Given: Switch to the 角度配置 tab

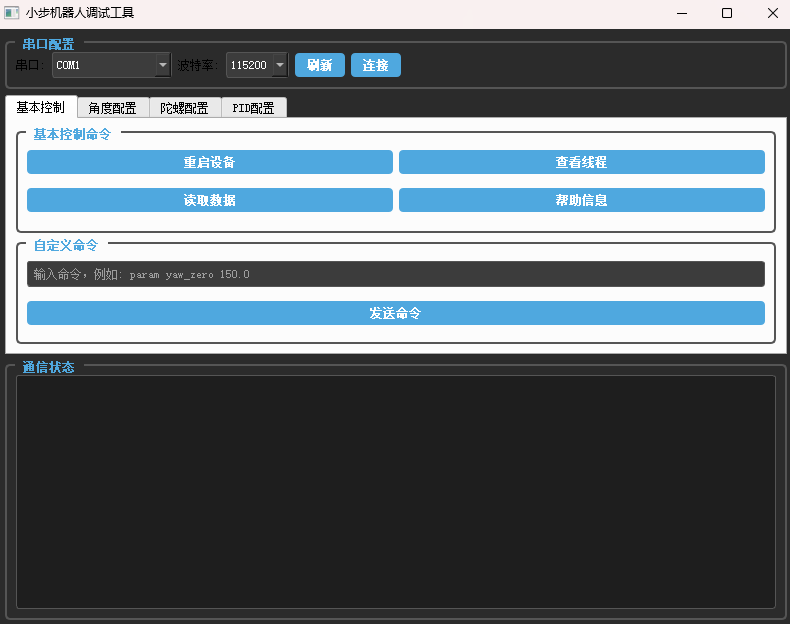Looking at the screenshot, I should point(113,108).
